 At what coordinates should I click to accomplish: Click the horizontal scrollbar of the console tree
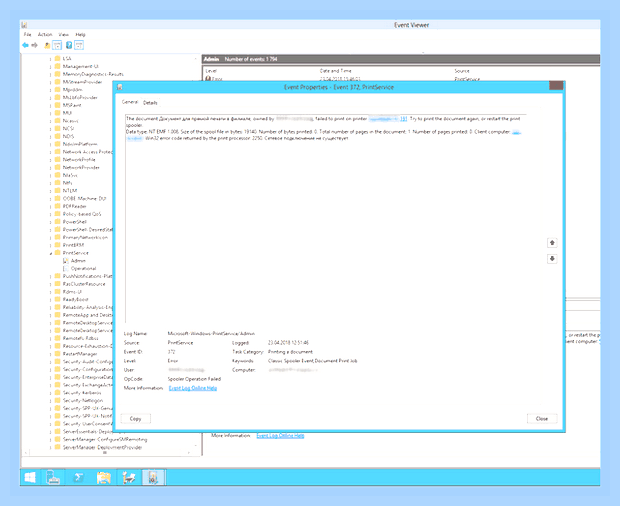click(105, 453)
